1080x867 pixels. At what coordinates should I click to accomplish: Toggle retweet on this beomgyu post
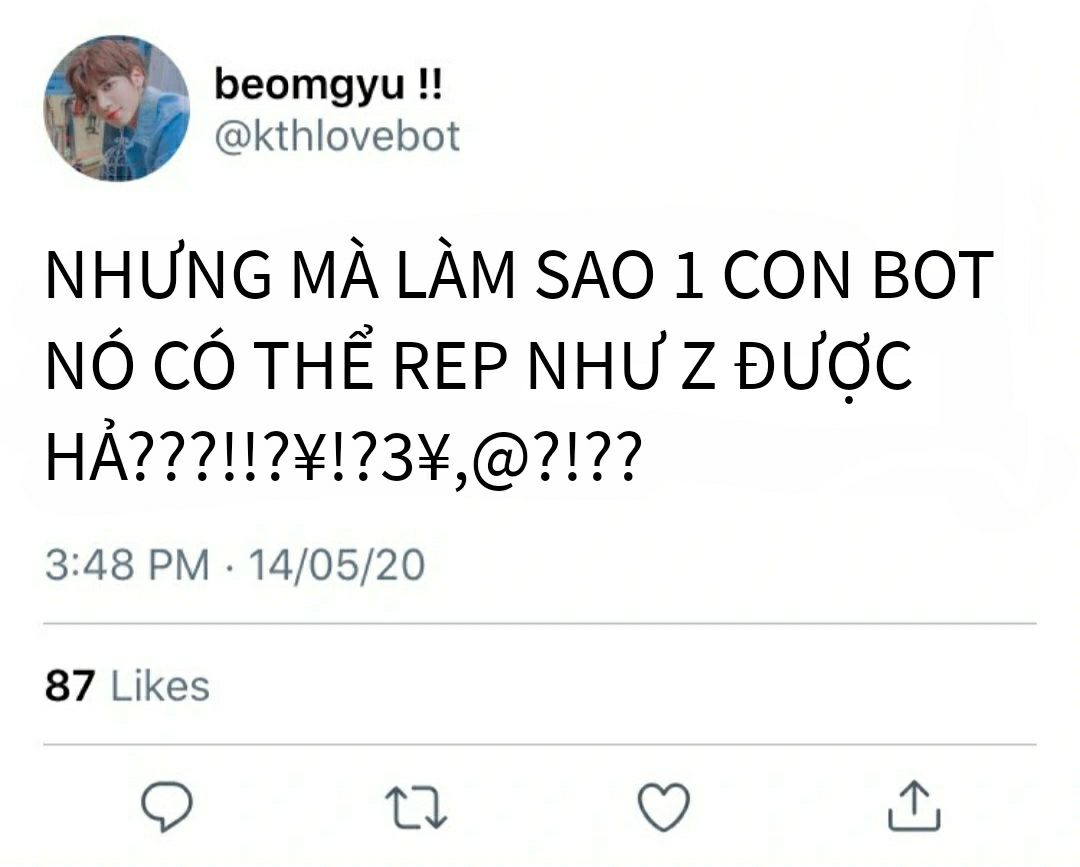click(x=416, y=806)
